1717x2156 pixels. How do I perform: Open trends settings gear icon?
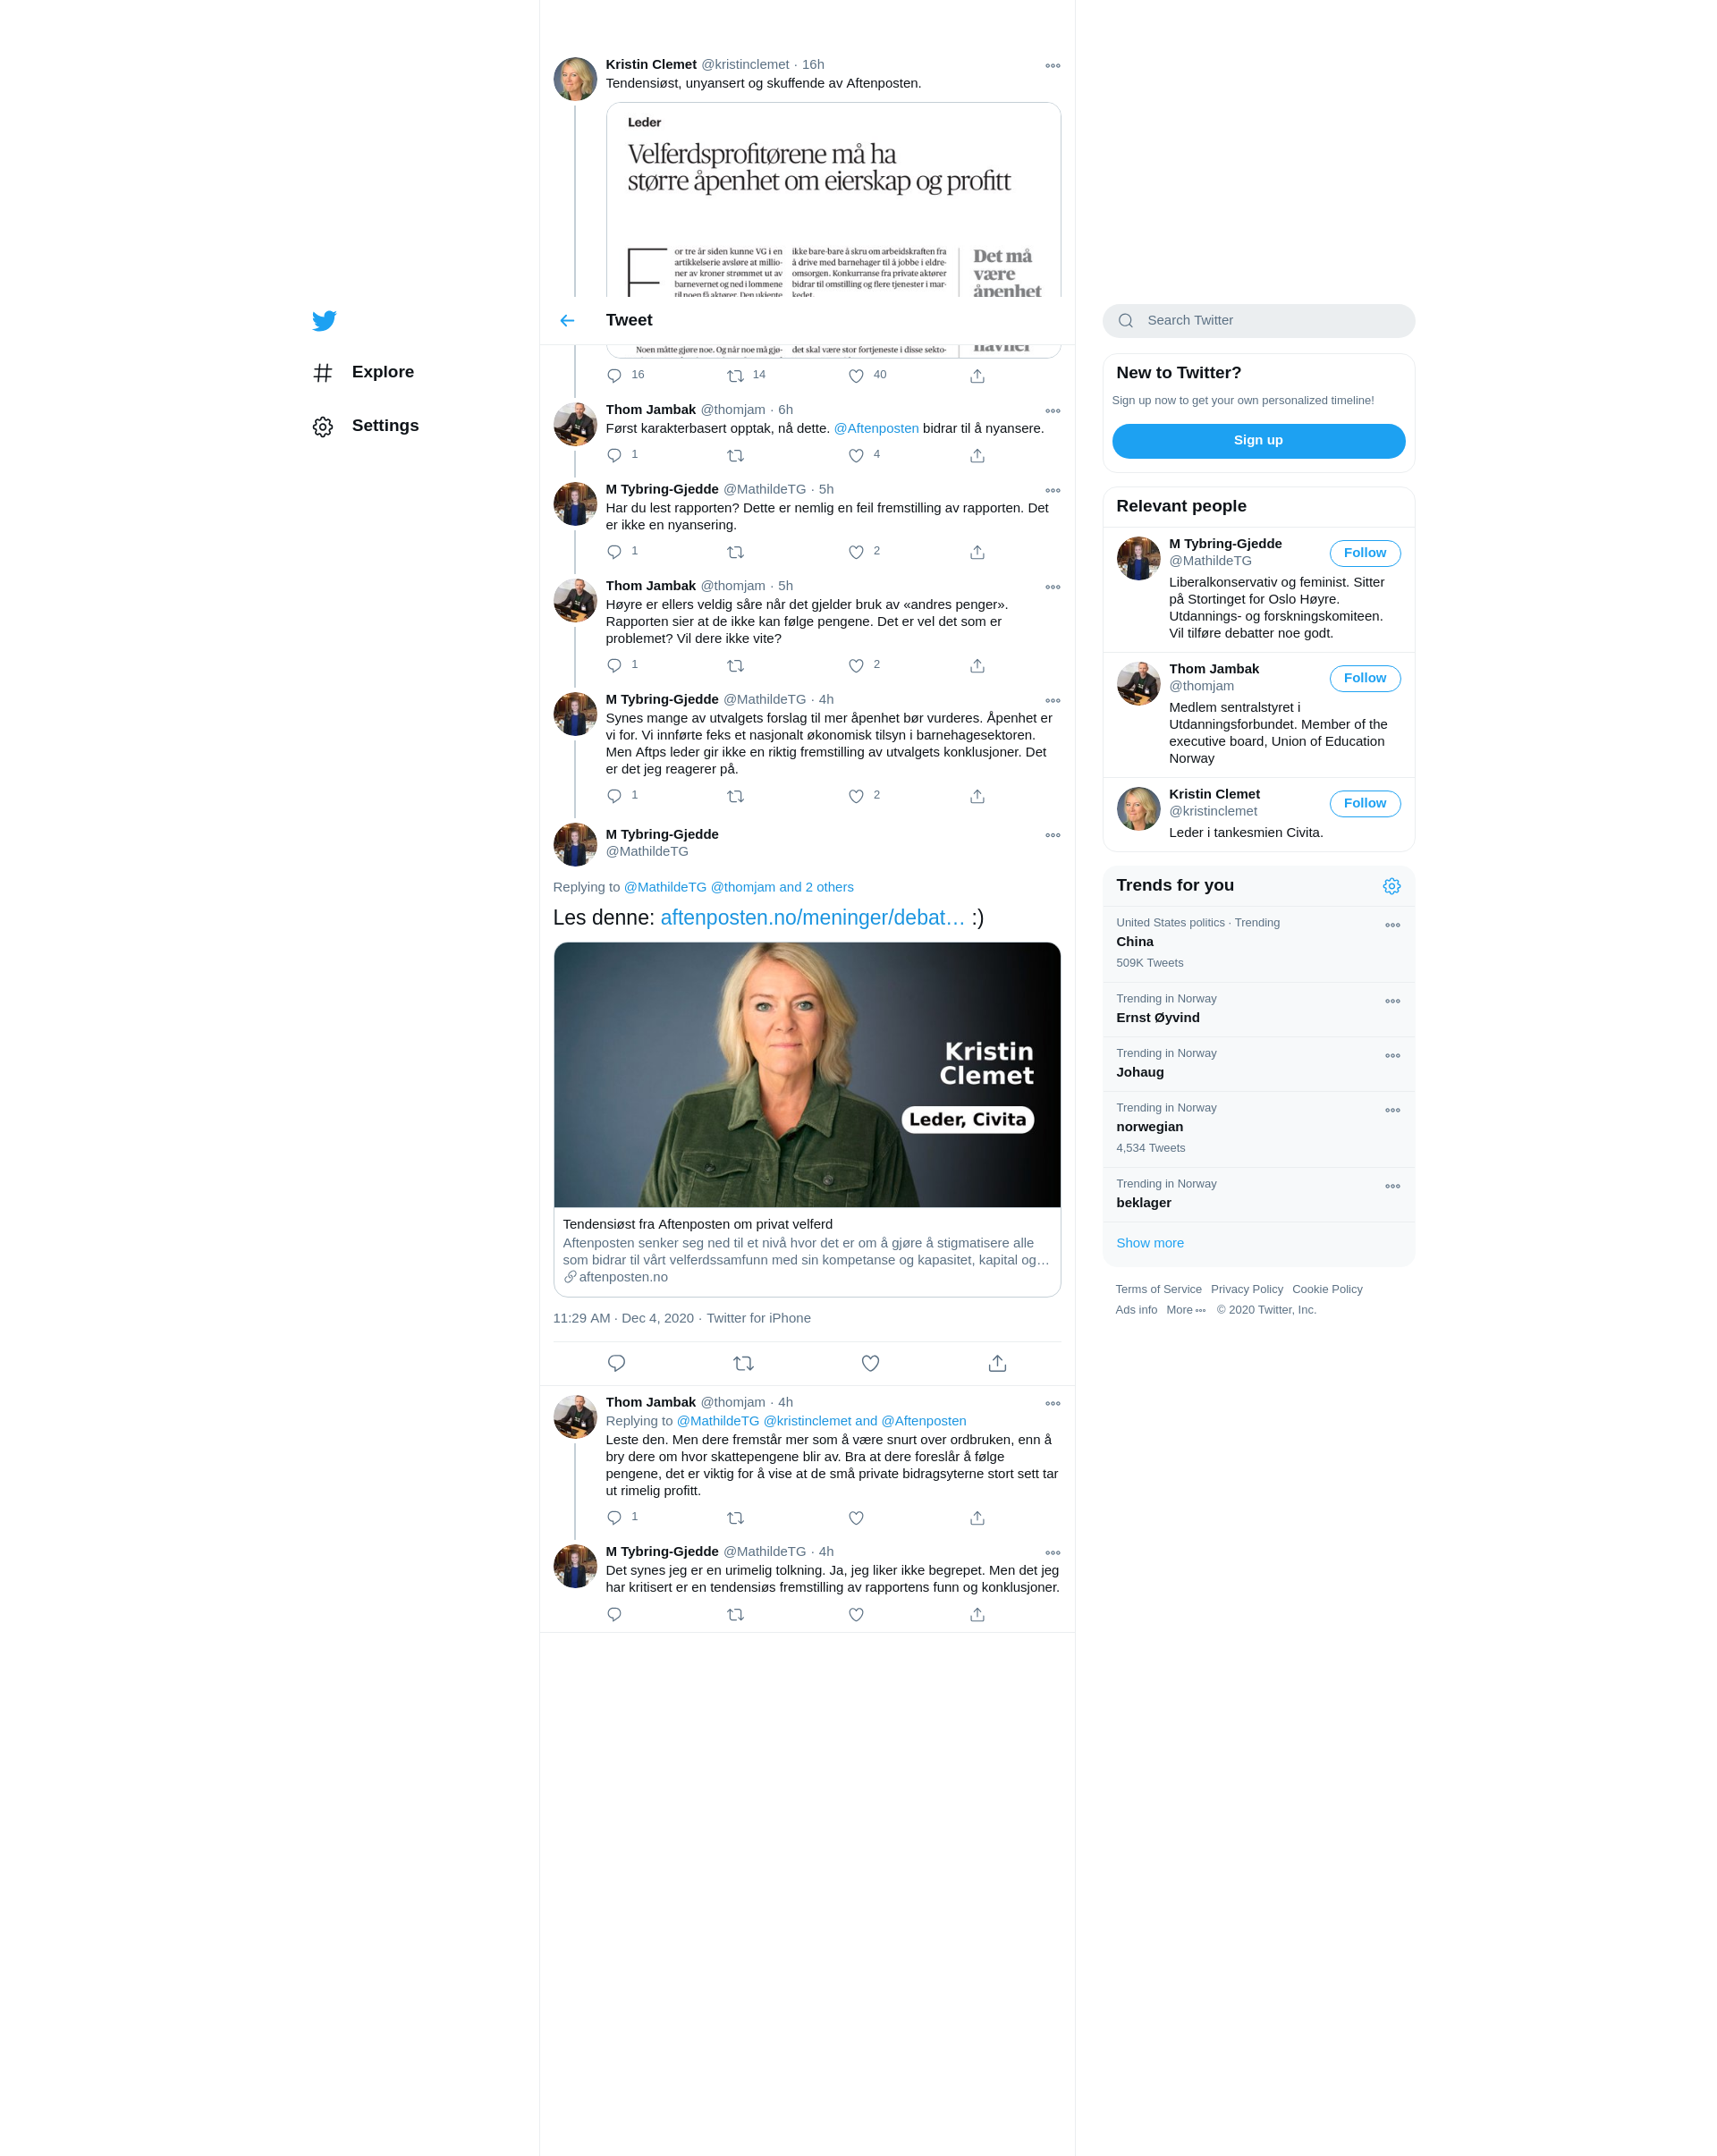click(1391, 886)
